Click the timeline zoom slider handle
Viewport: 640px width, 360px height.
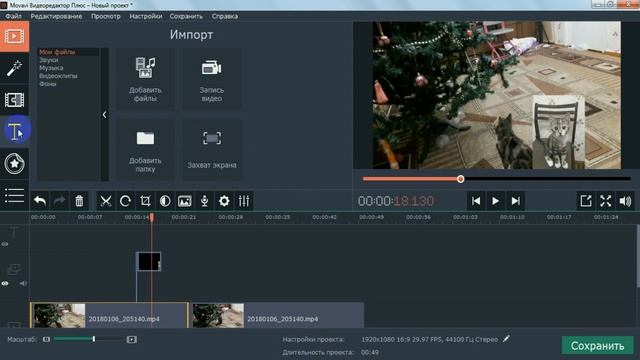click(x=94, y=339)
